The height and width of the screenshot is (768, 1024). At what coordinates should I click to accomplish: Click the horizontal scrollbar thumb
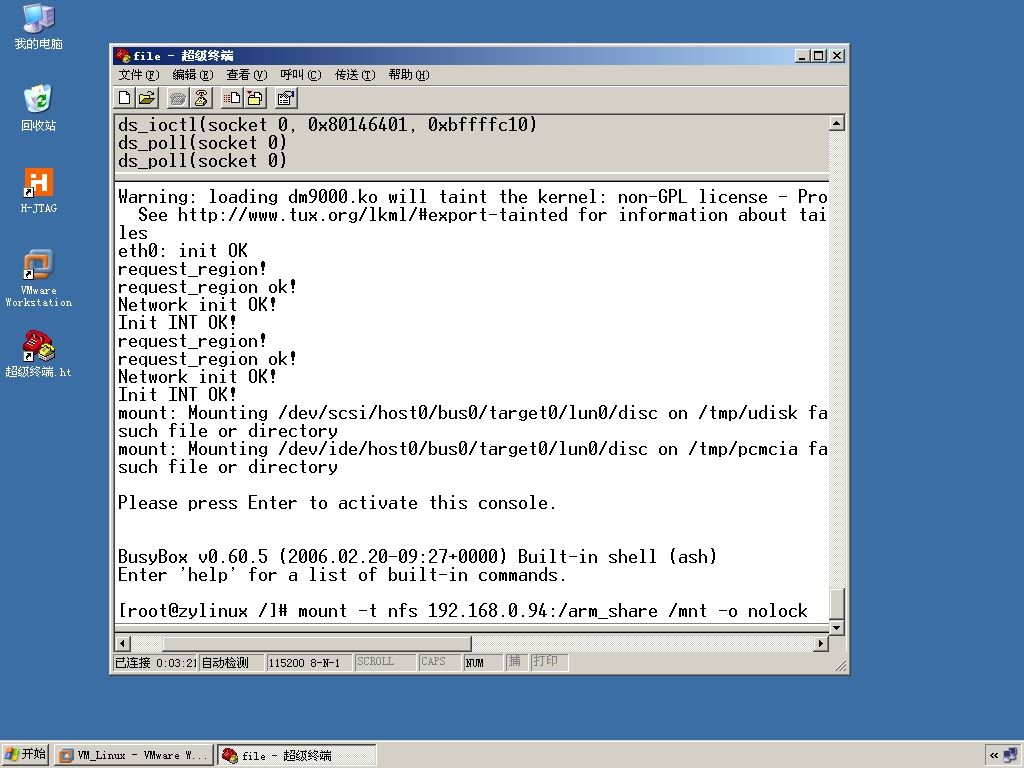tap(317, 643)
